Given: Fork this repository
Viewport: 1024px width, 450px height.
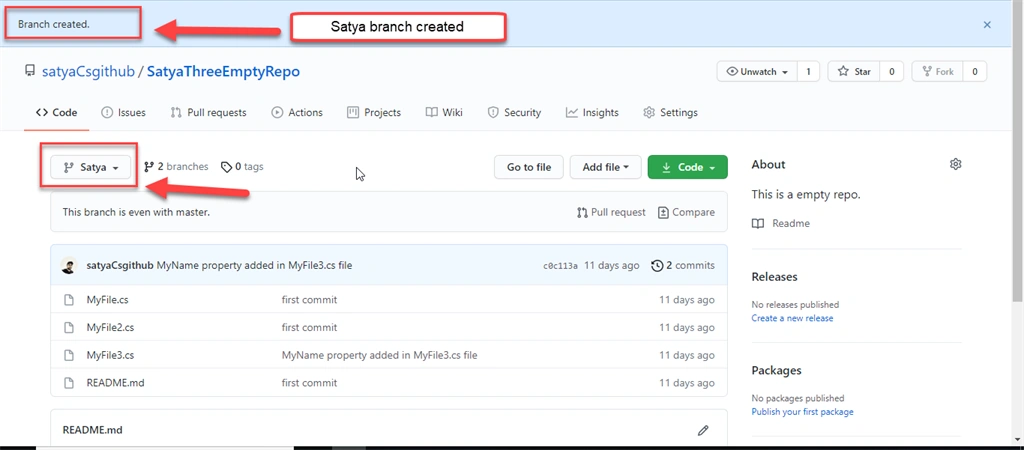Looking at the screenshot, I should click(937, 72).
